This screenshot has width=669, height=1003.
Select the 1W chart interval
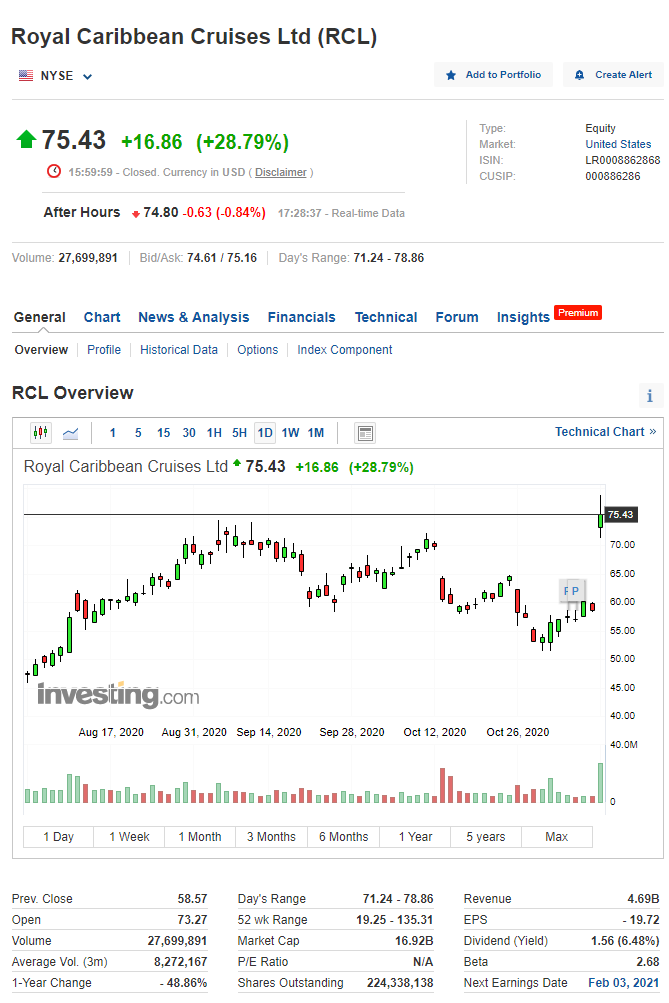coord(290,433)
